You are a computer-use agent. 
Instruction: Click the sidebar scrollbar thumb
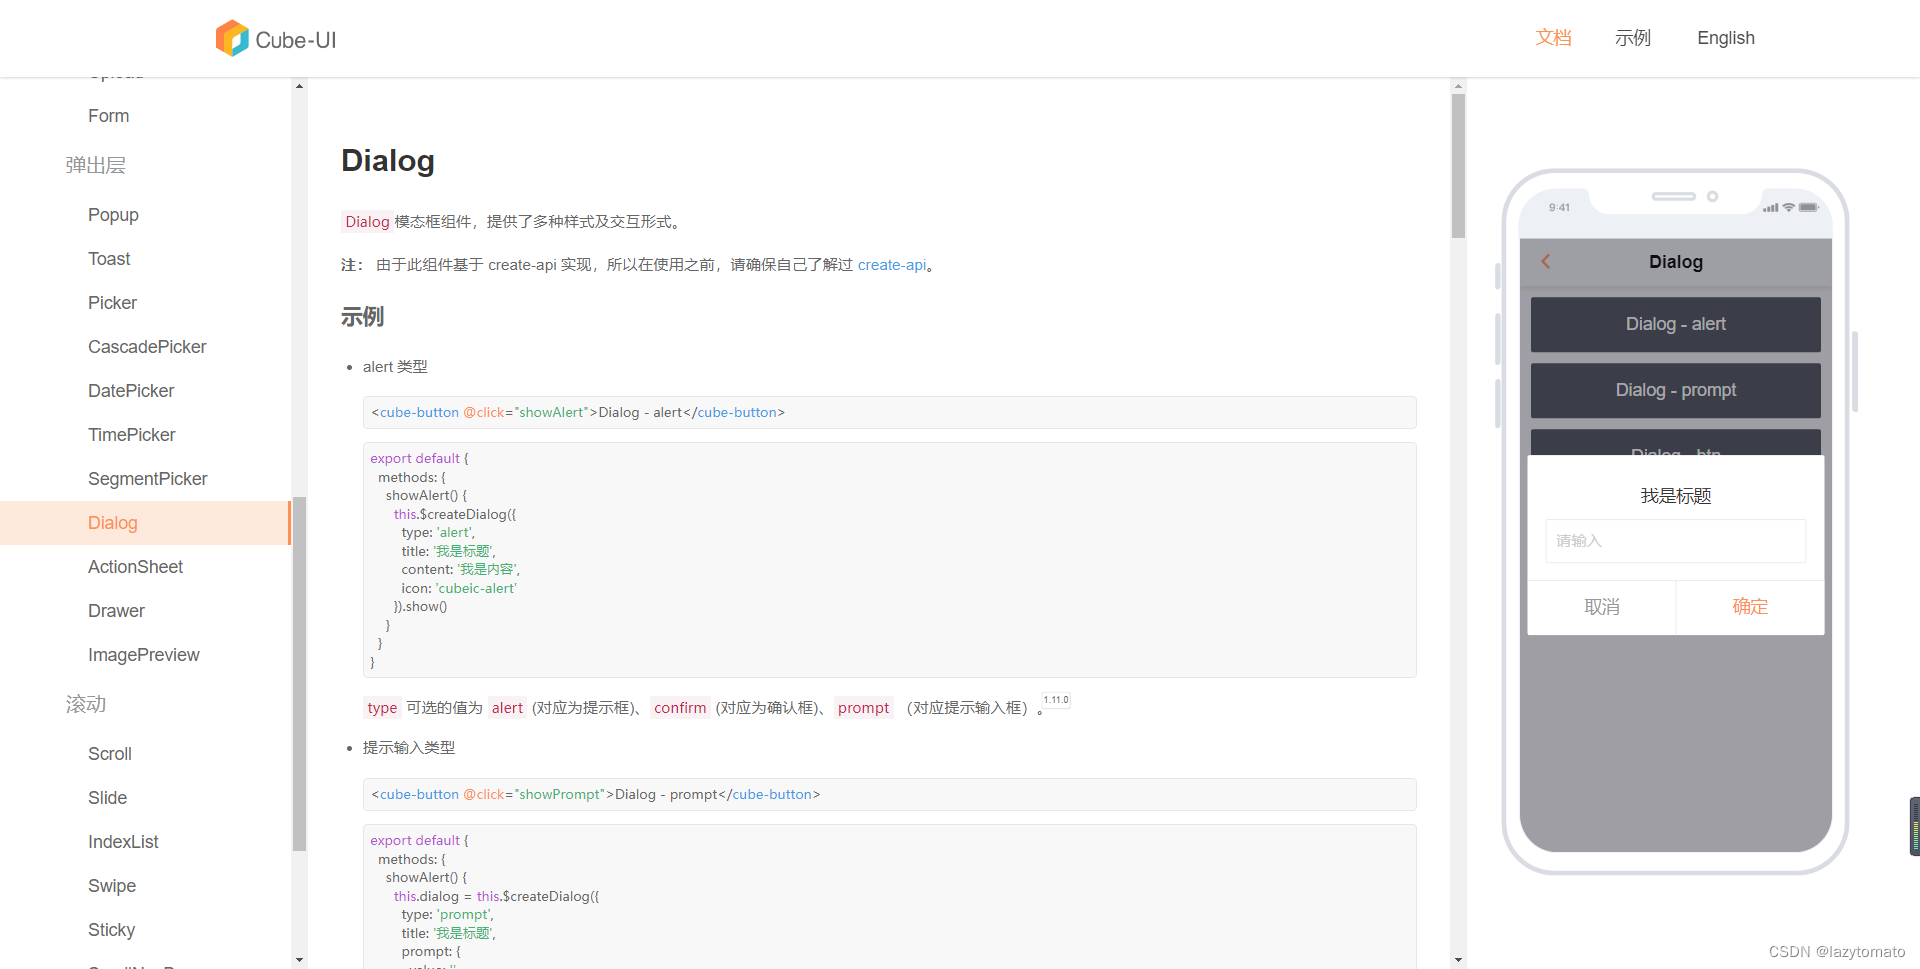[299, 674]
